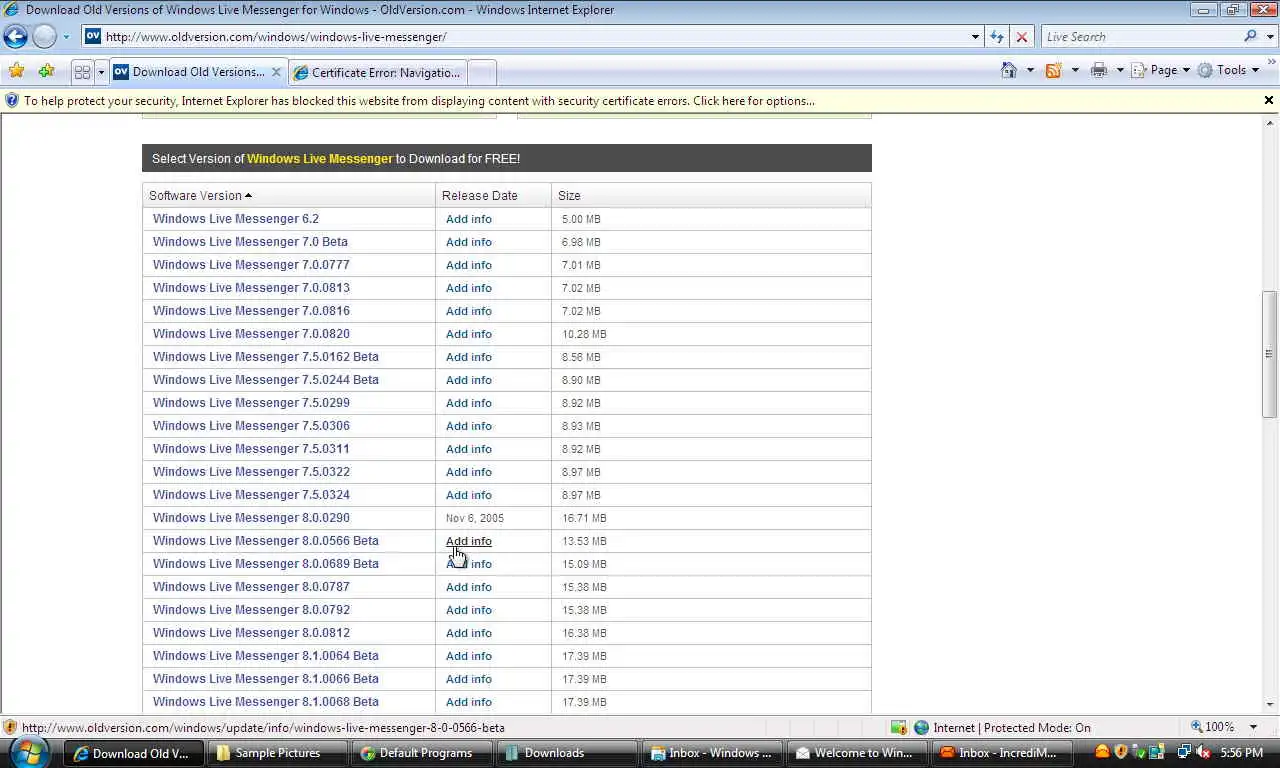The height and width of the screenshot is (768, 1280).
Task: Open the tab list dropdown arrow
Action: [x=100, y=72]
